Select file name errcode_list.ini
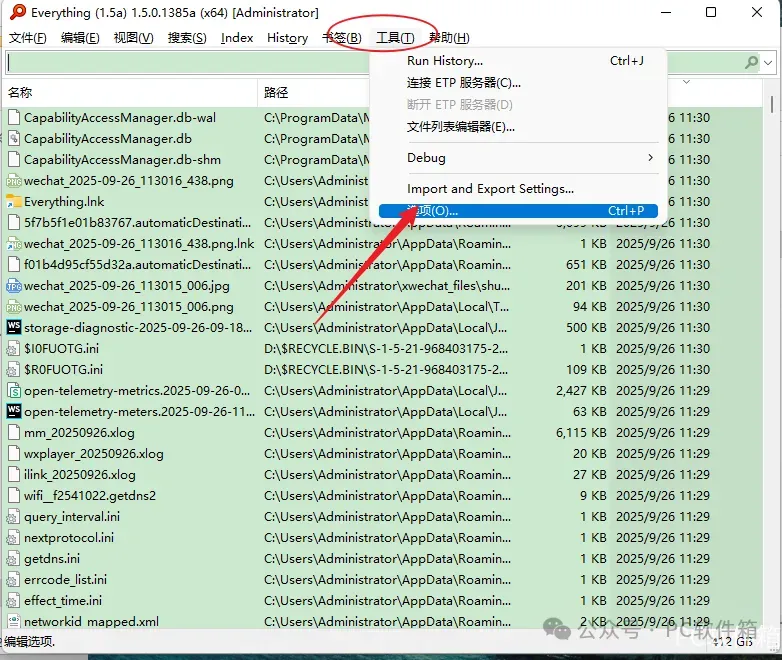The image size is (782, 660). point(65,580)
